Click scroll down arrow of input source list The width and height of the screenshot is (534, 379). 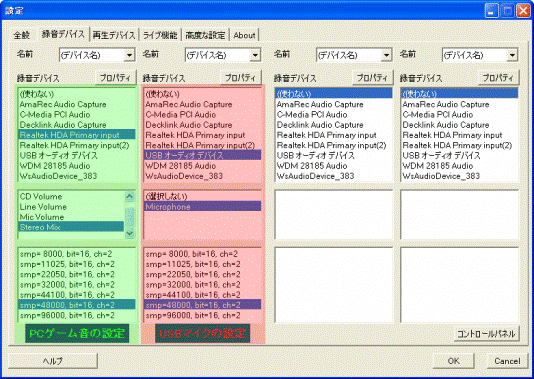[129, 233]
